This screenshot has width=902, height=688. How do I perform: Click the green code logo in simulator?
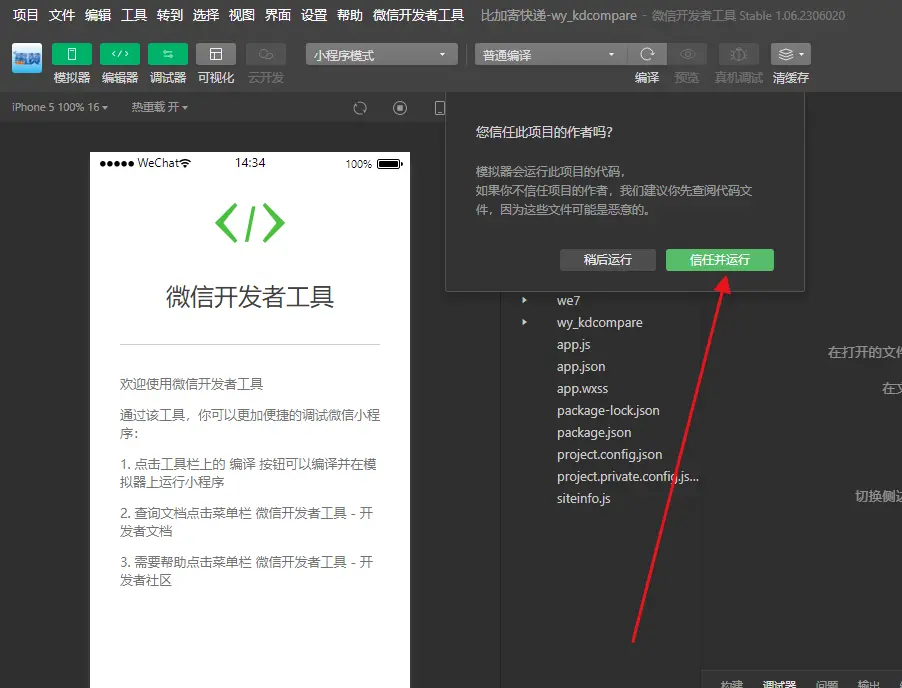tap(250, 223)
